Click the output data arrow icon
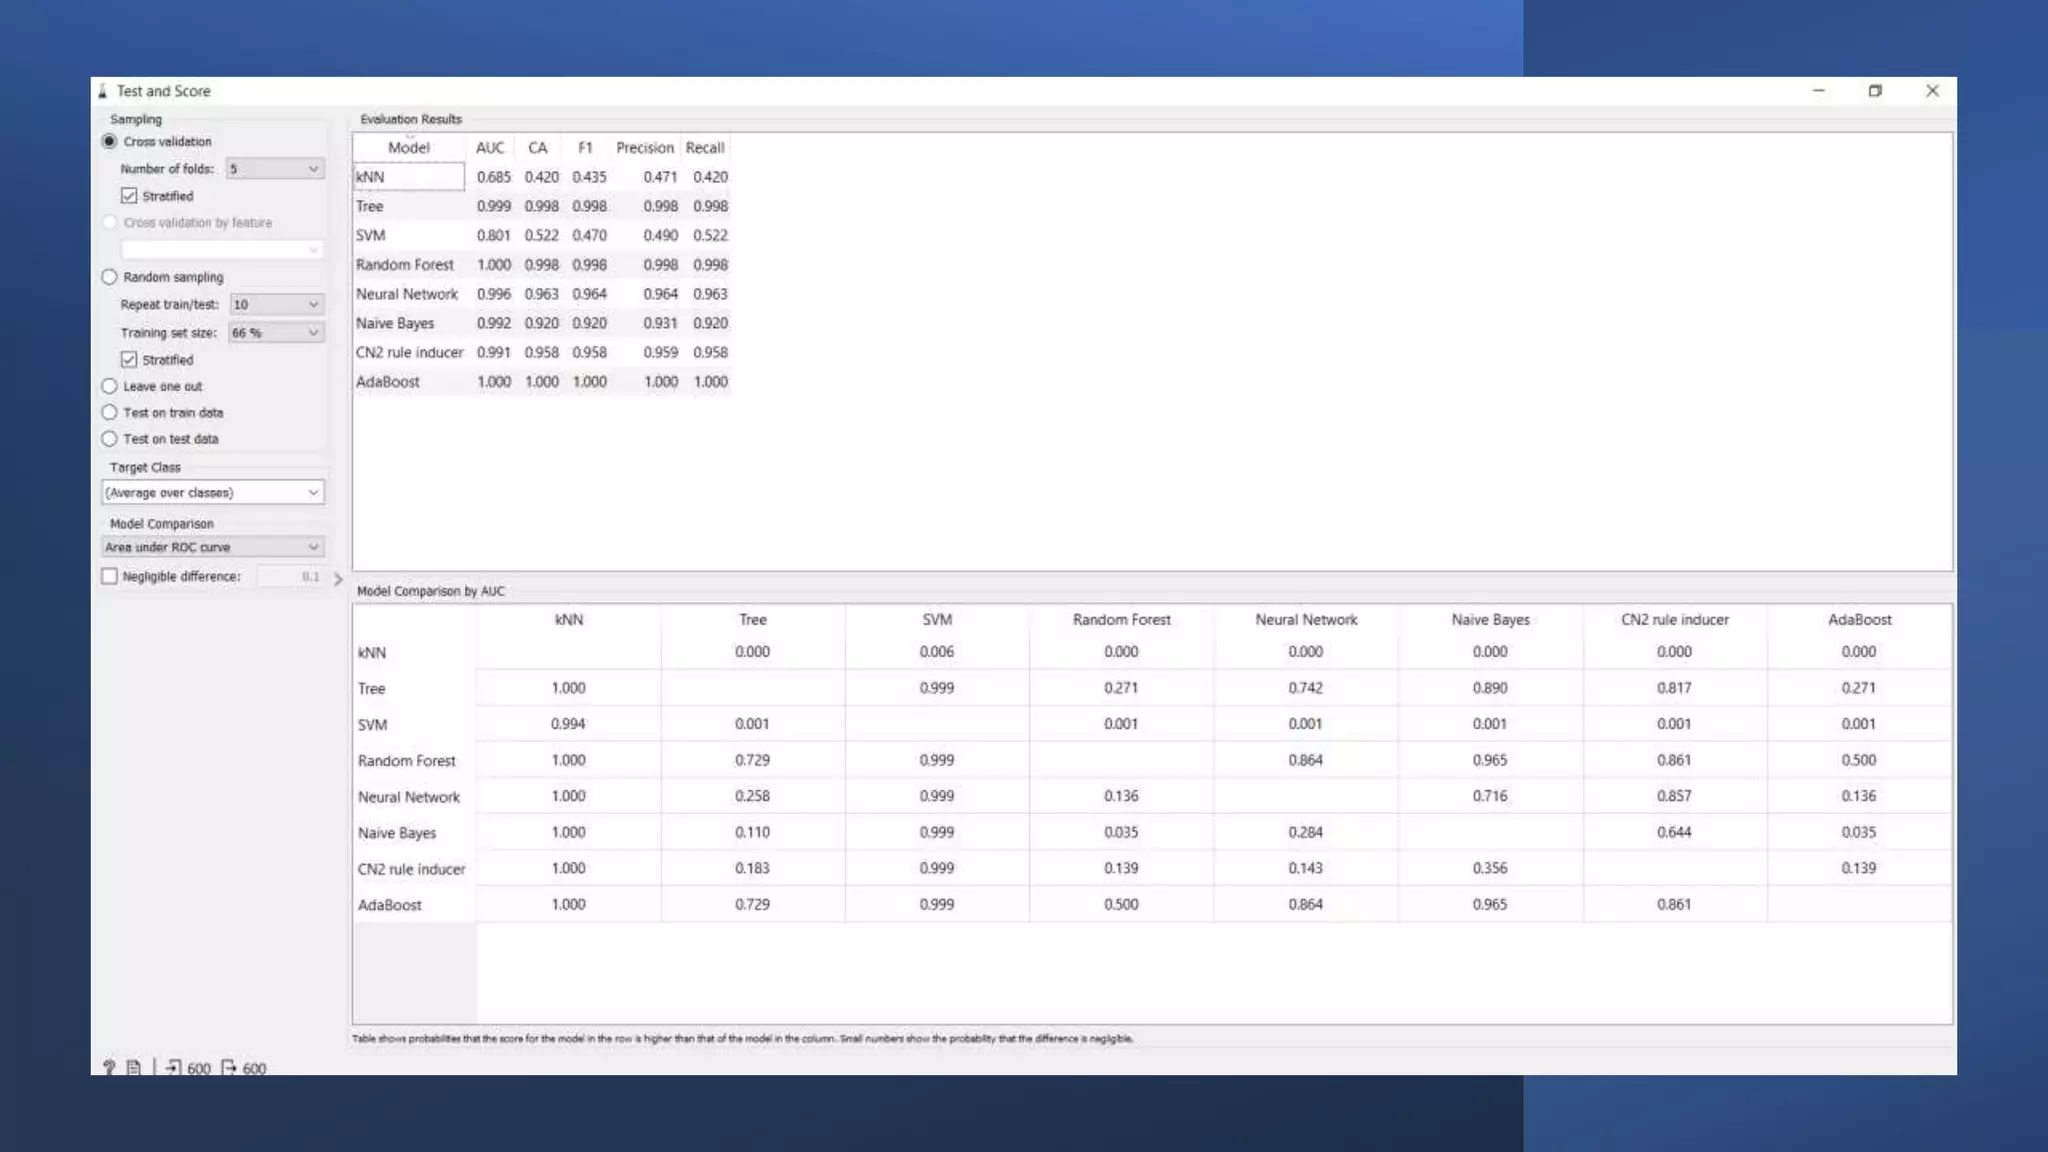Image resolution: width=2048 pixels, height=1152 pixels. point(229,1068)
